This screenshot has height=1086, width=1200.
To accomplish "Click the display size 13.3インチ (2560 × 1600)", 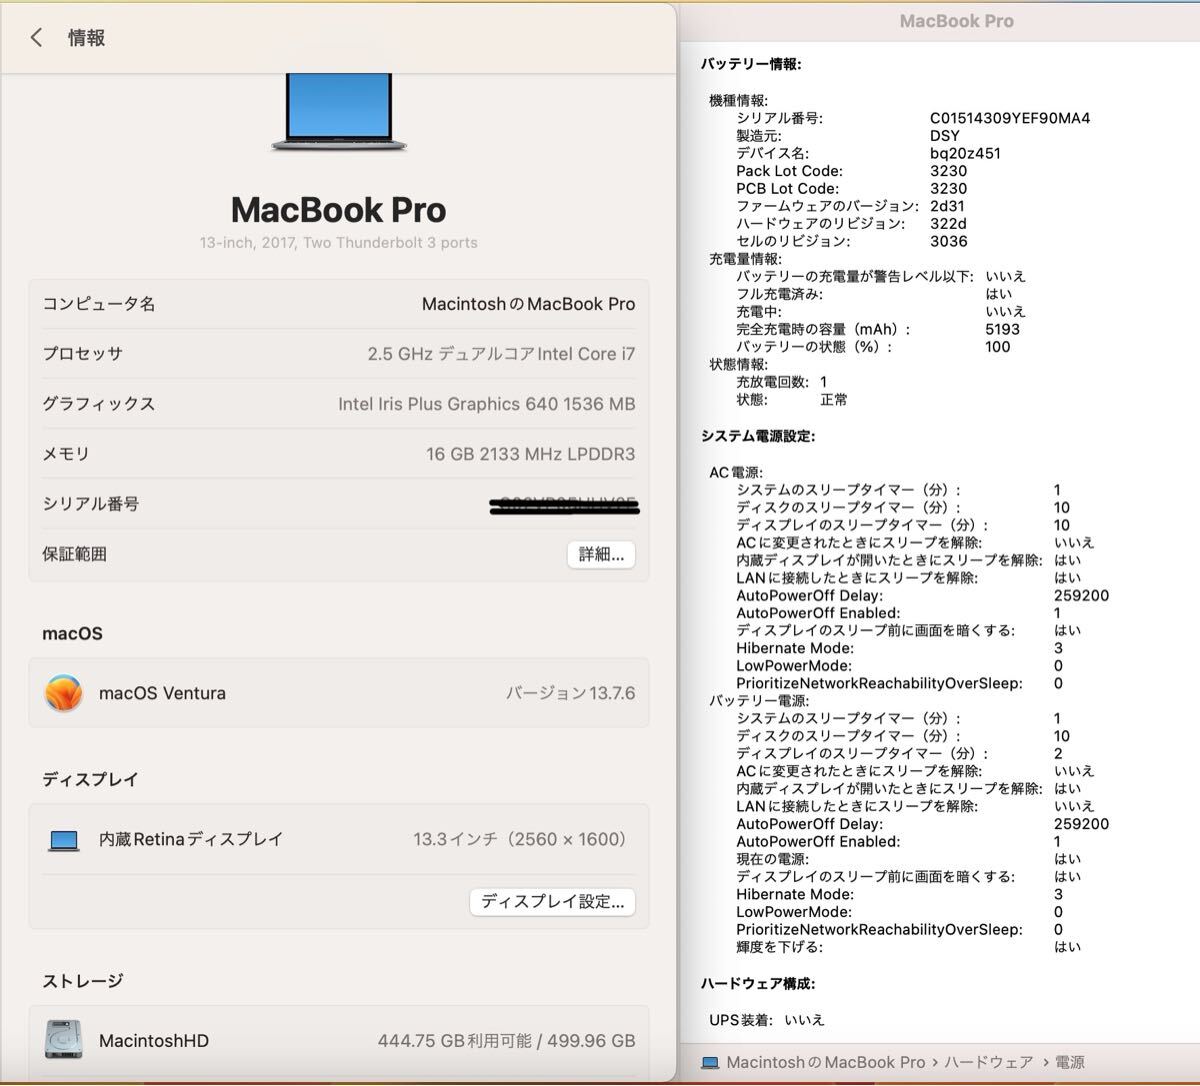I will tap(523, 840).
